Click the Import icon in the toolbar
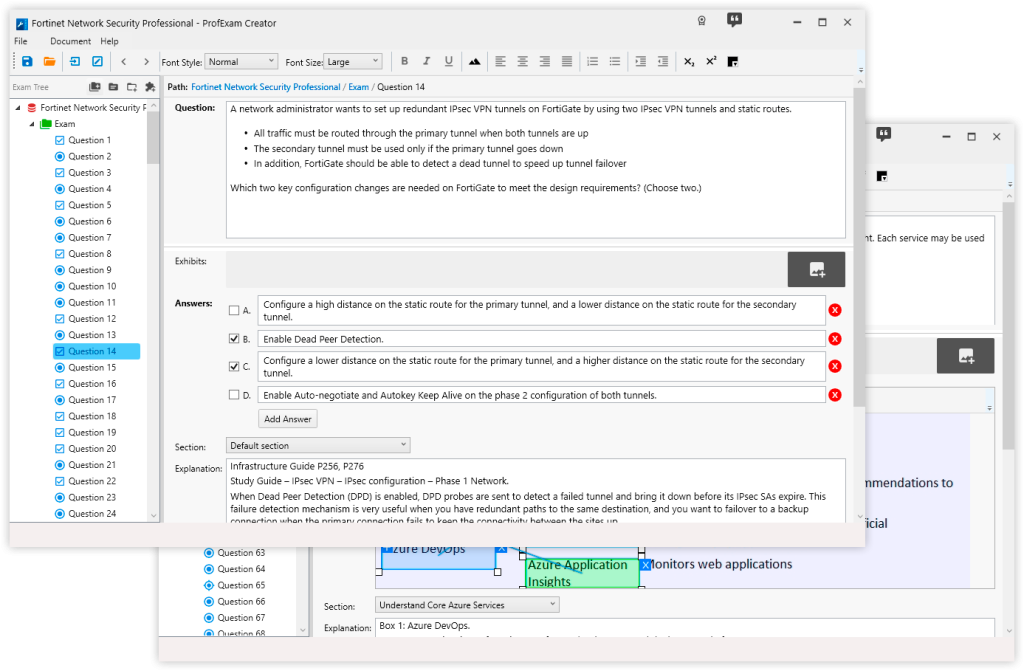 [75, 61]
